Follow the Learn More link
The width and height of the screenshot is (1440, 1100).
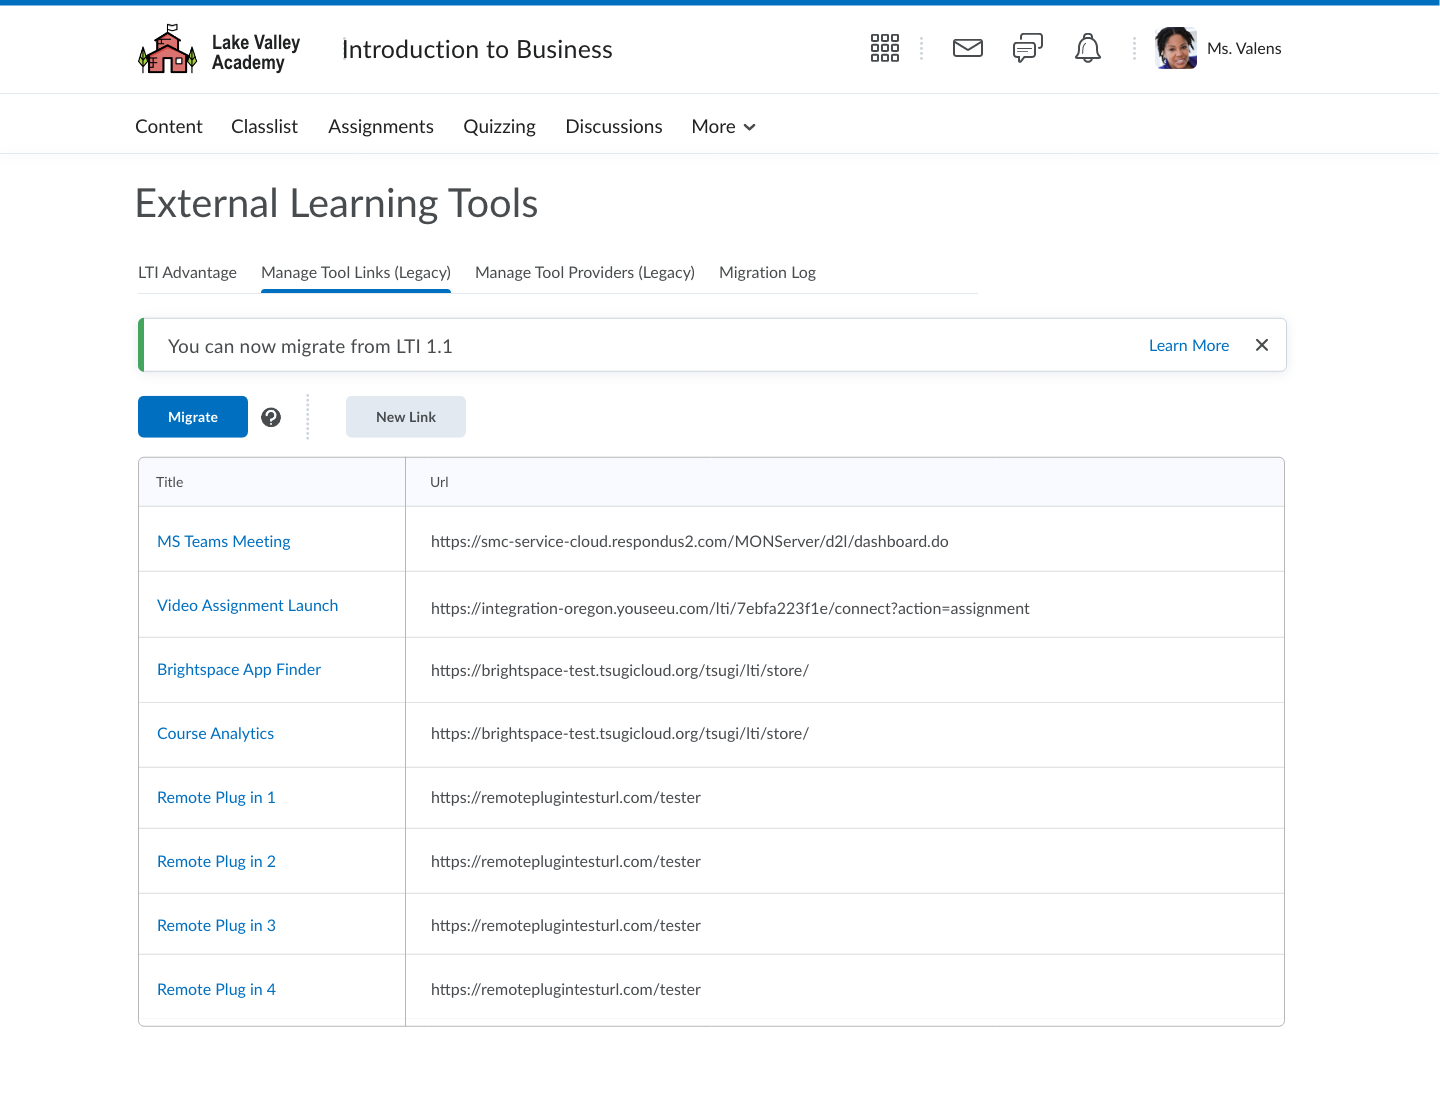(x=1189, y=345)
